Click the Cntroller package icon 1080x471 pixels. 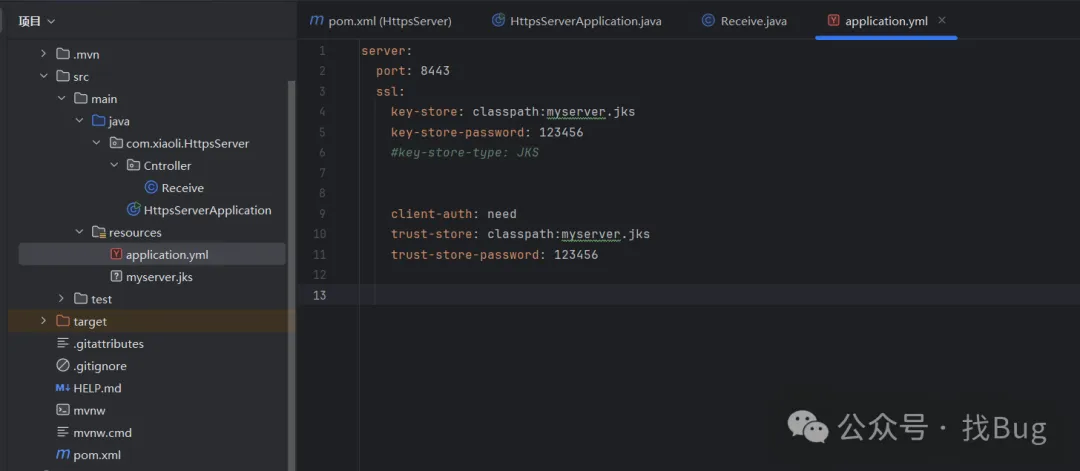[x=134, y=165]
